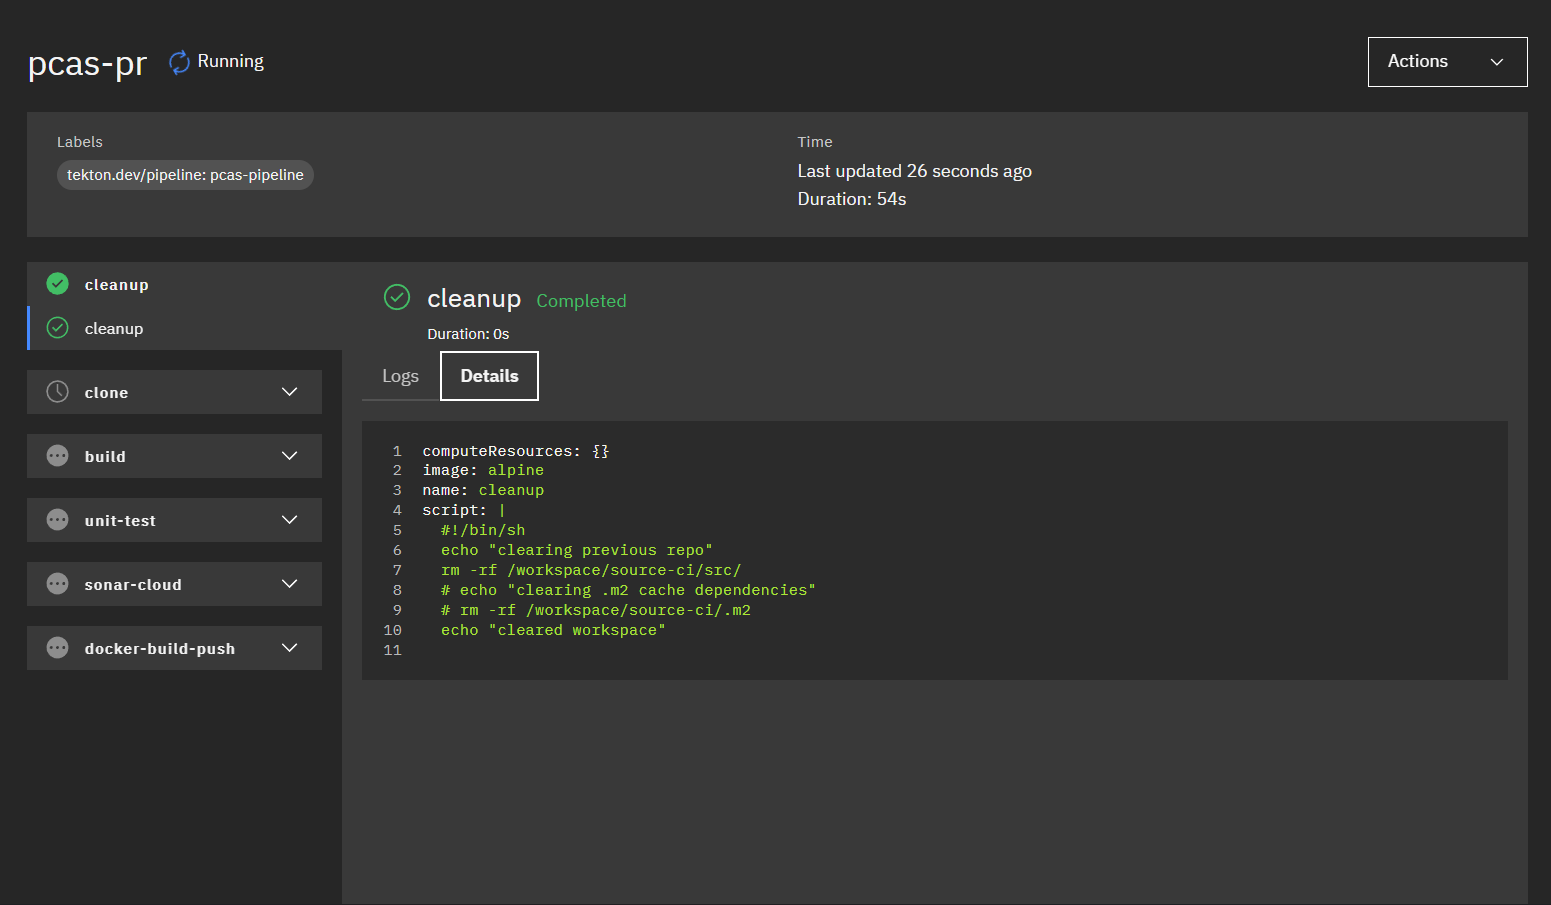
Task: Click the pending icon beside sonar-cloud
Action: tap(58, 584)
